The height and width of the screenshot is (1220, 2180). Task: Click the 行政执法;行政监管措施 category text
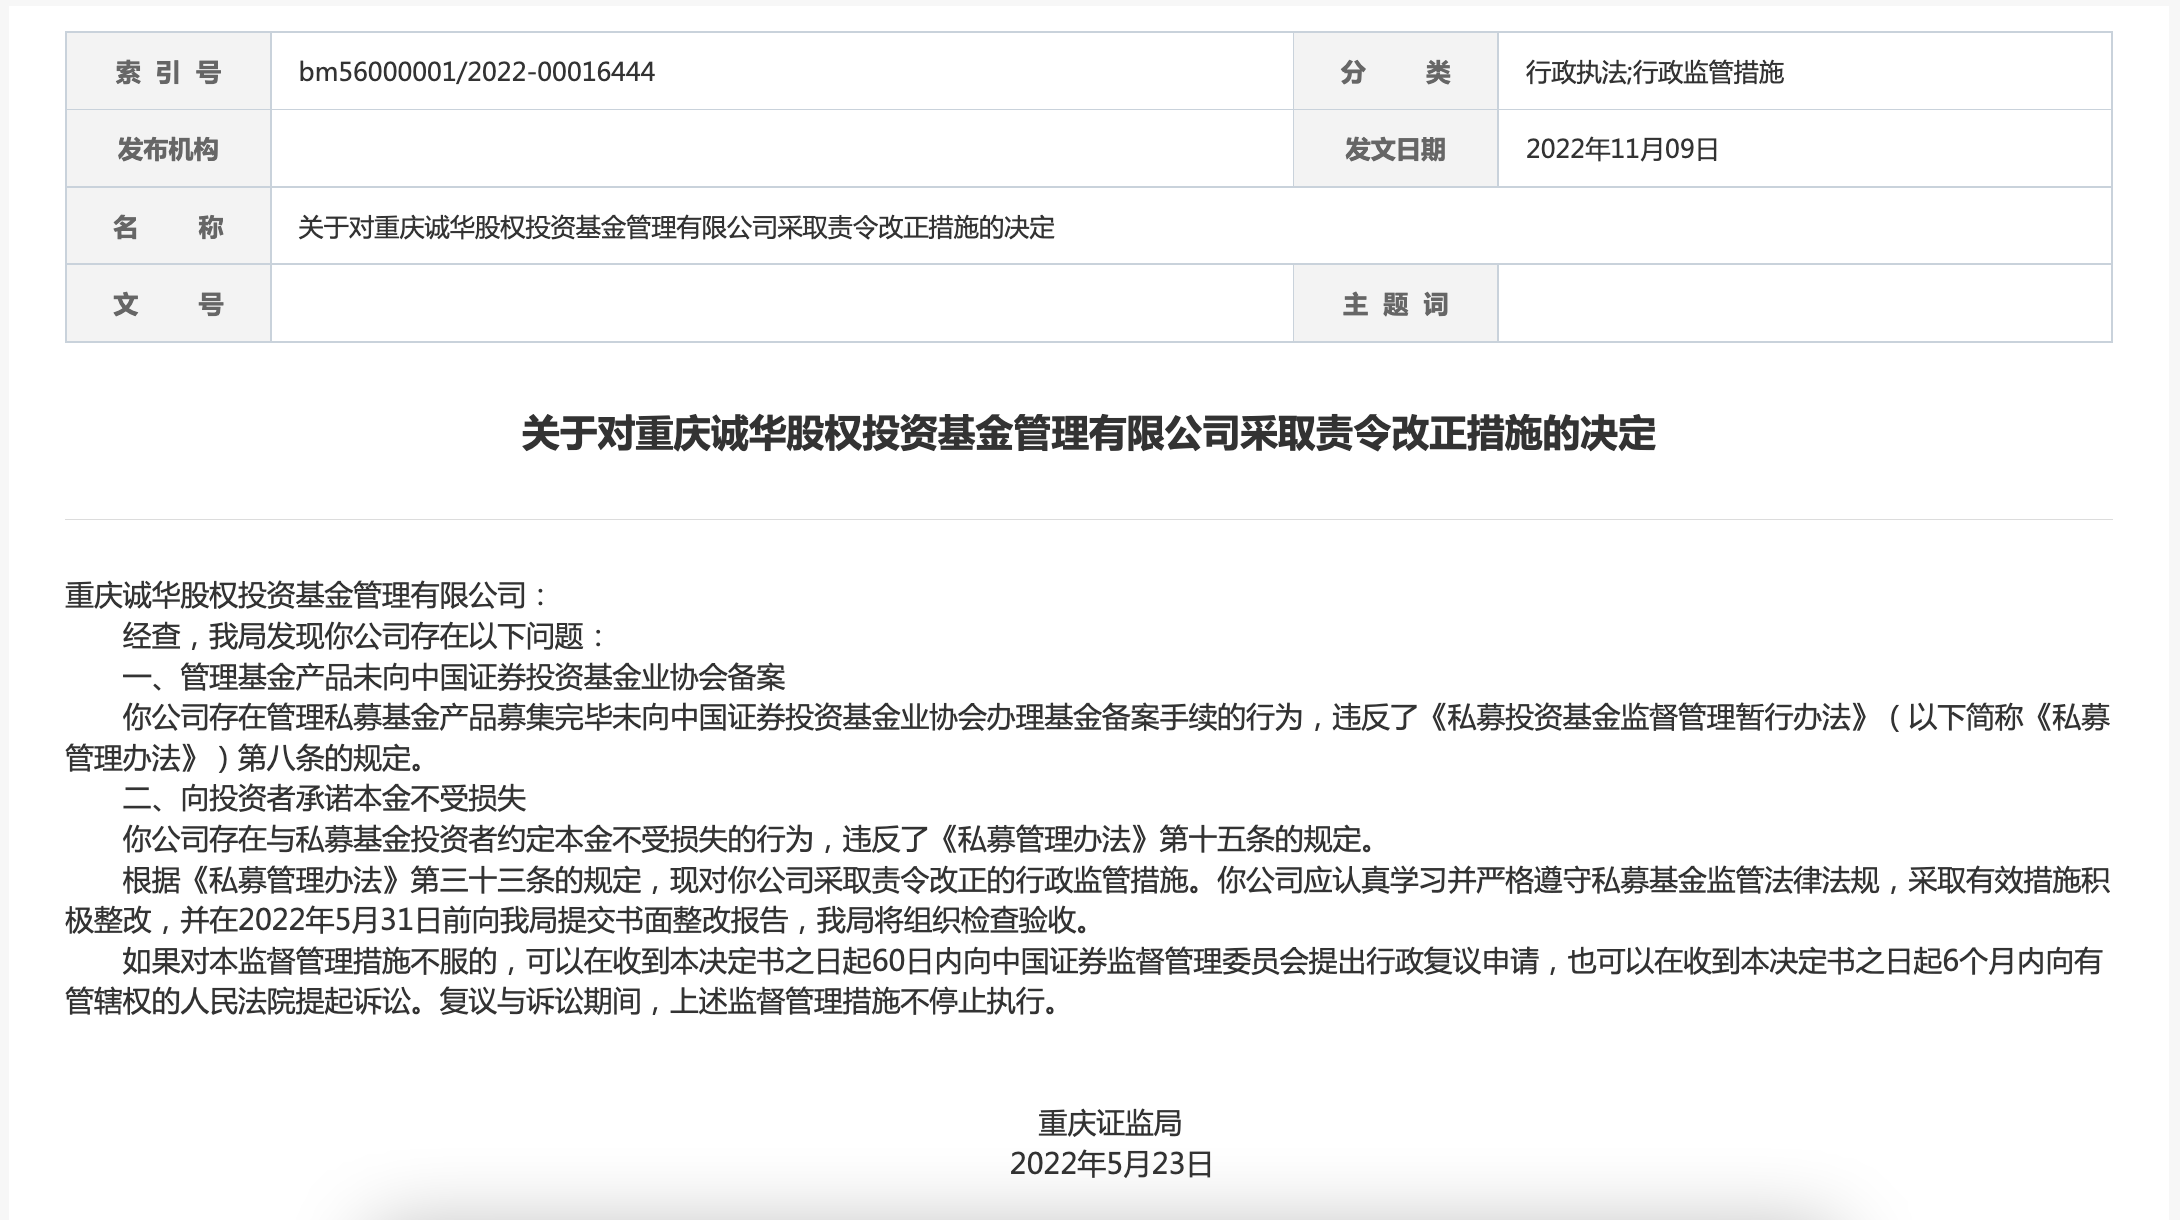click(x=1654, y=72)
